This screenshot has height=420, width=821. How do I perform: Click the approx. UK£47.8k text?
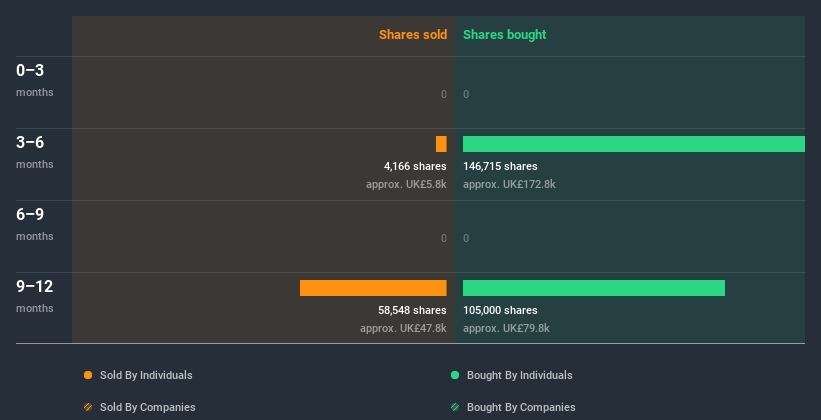403,328
